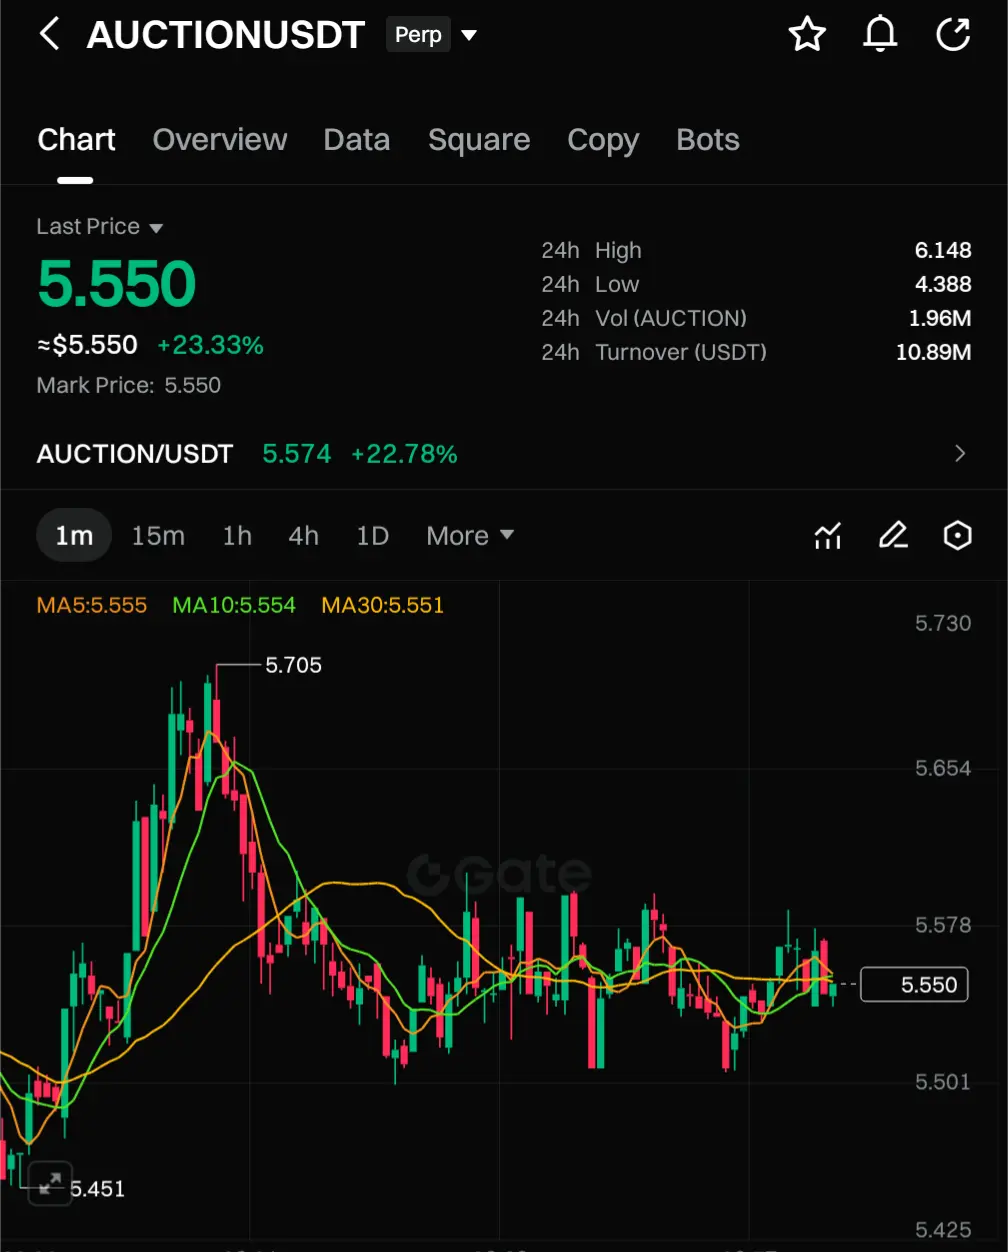Open the Perp contract type dropdown
The image size is (1008, 1252).
432,35
